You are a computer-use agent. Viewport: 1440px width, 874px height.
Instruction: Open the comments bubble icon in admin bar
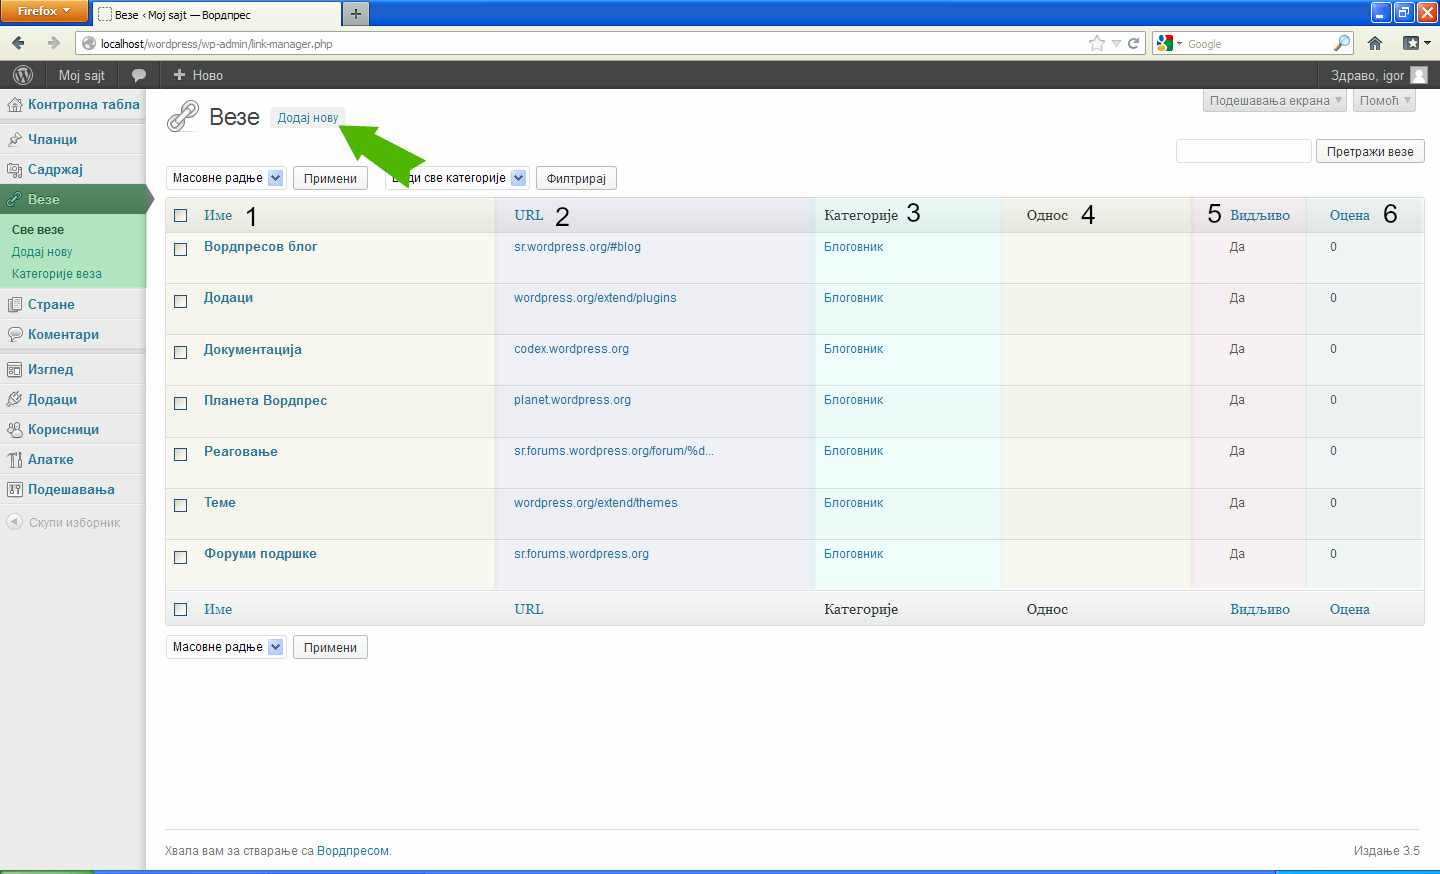[139, 75]
